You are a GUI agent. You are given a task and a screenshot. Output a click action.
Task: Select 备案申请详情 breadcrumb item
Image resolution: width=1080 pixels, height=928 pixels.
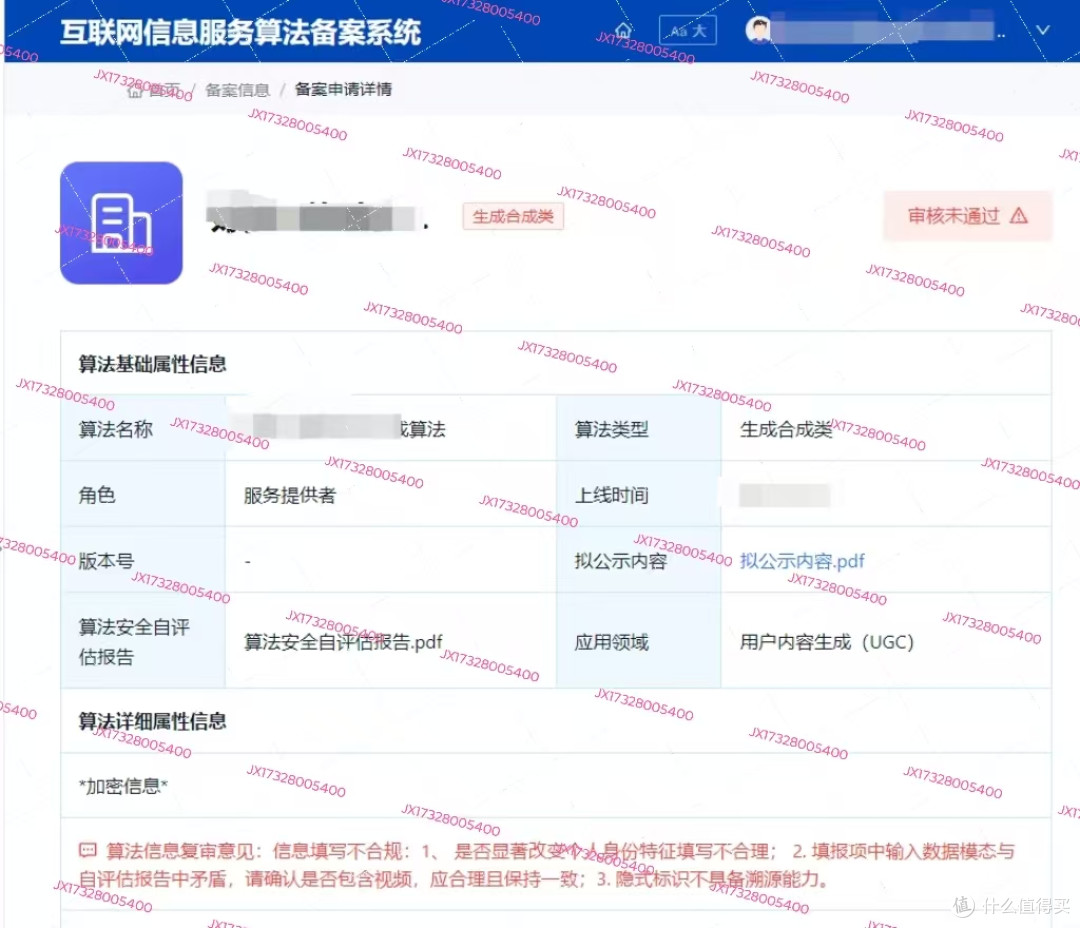click(343, 89)
